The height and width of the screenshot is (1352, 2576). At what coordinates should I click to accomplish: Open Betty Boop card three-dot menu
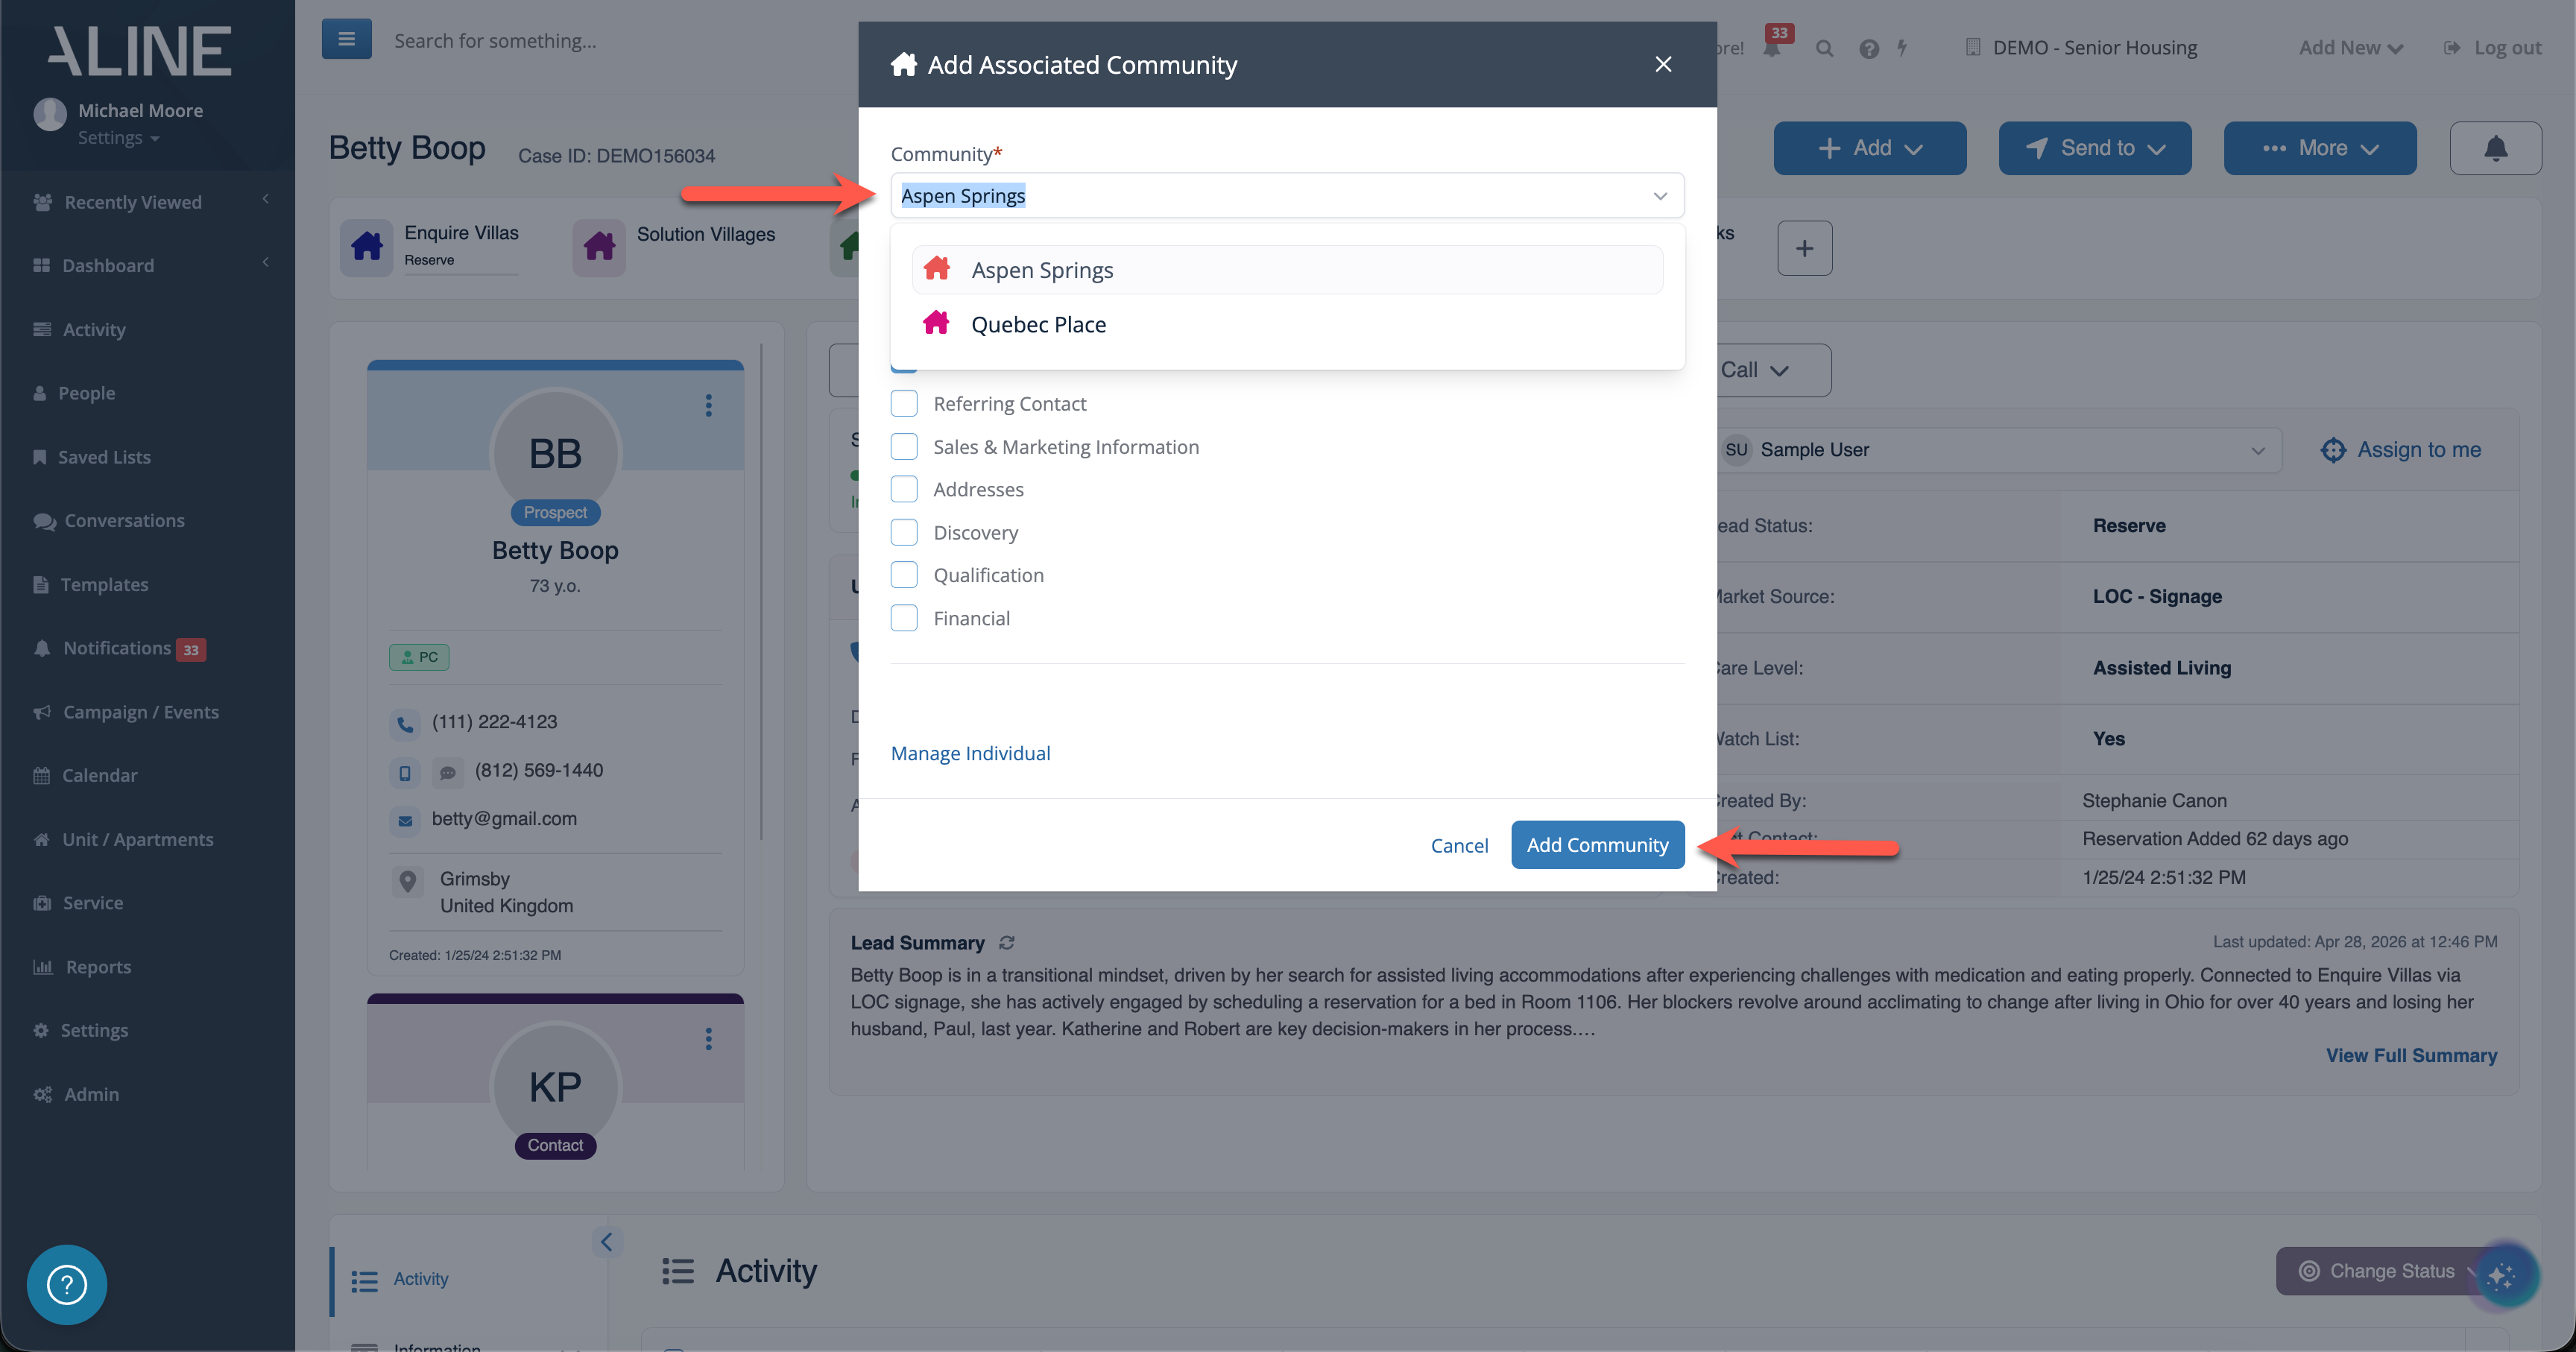click(x=709, y=405)
